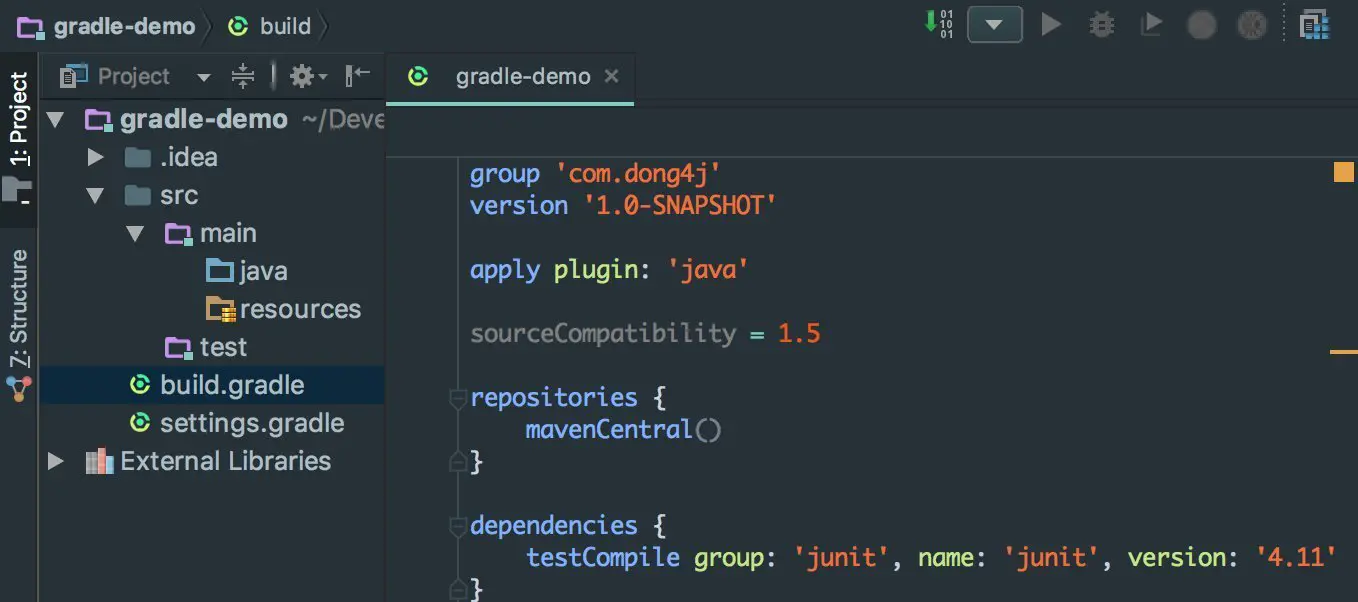Click the Project Structure icon in toolbar
1358x602 pixels.
[x=1314, y=24]
